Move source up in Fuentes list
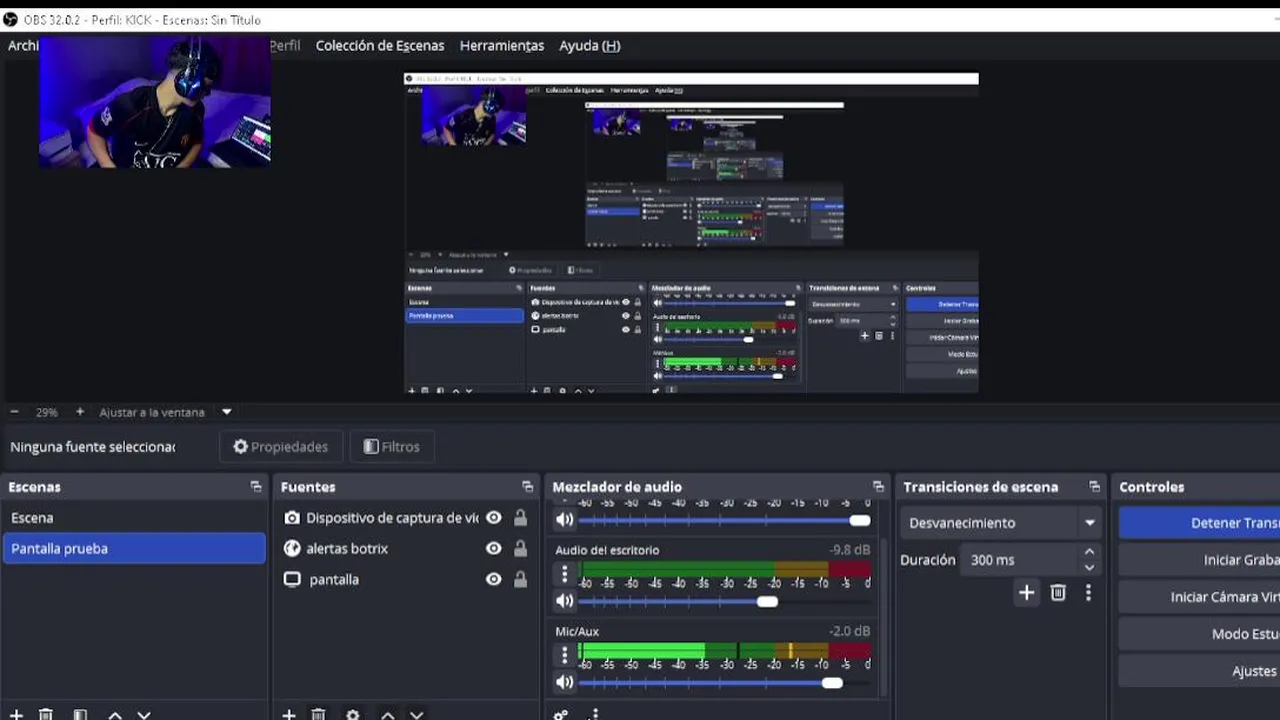The width and height of the screenshot is (1280, 720). [387, 714]
